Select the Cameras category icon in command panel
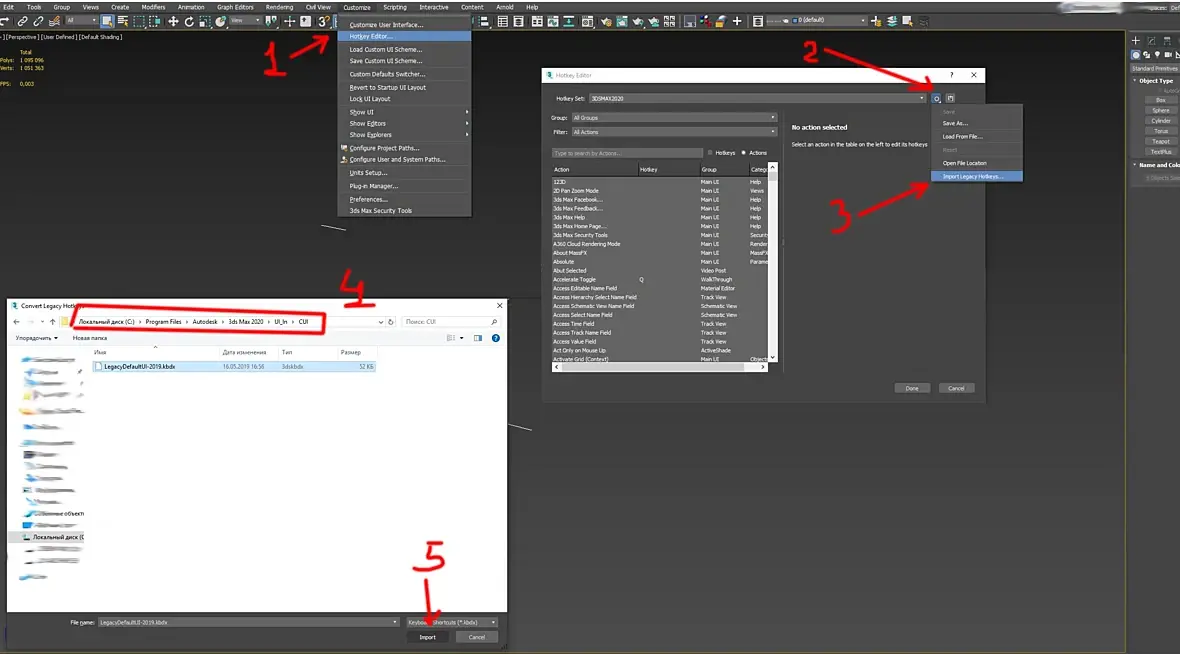 tap(1168, 55)
